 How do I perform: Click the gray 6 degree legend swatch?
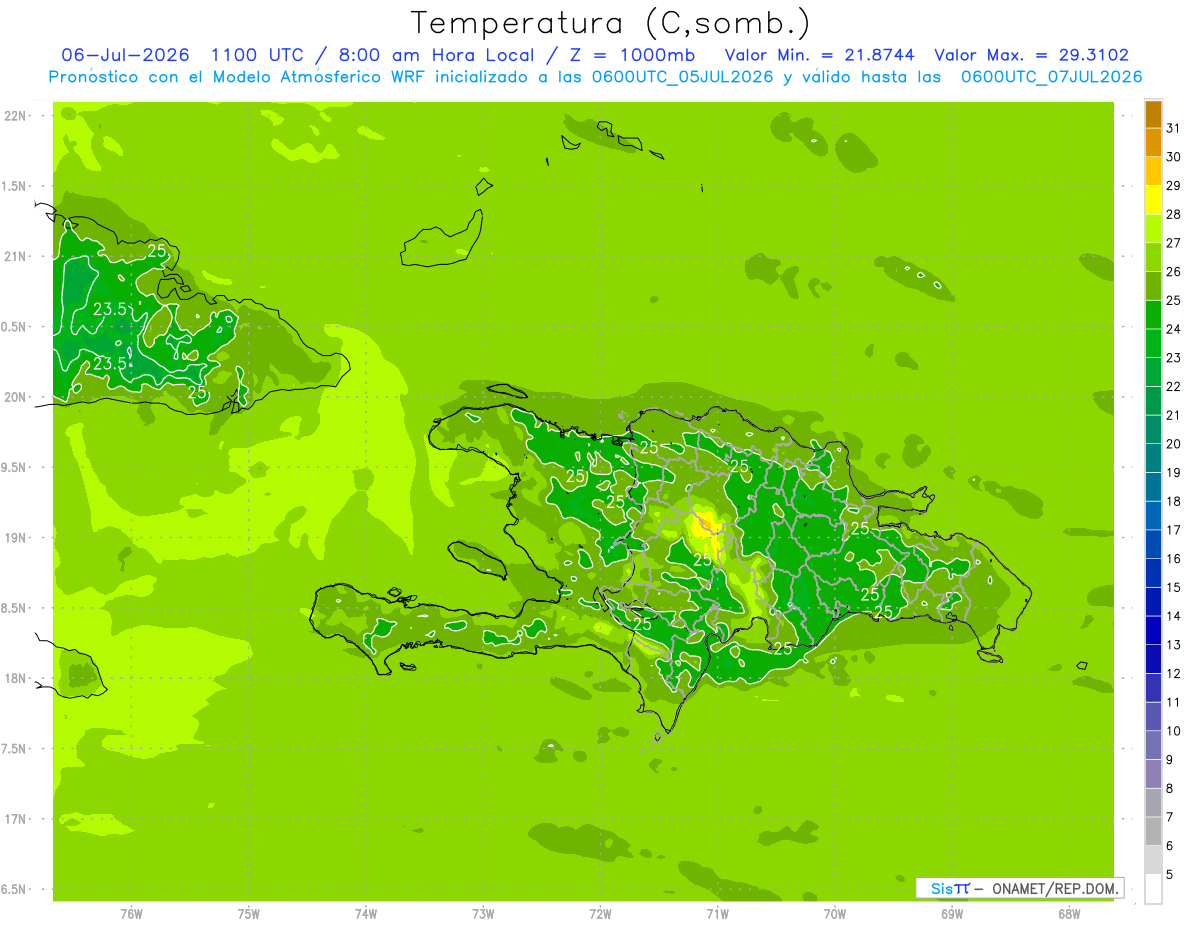pyautogui.click(x=1153, y=832)
